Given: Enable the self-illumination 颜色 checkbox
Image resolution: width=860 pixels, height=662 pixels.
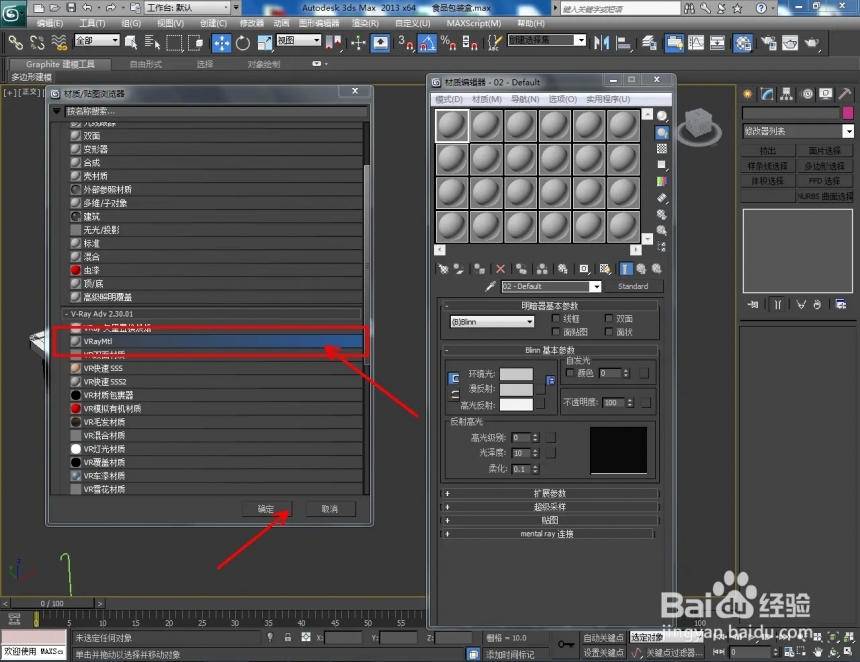Looking at the screenshot, I should pyautogui.click(x=570, y=373).
